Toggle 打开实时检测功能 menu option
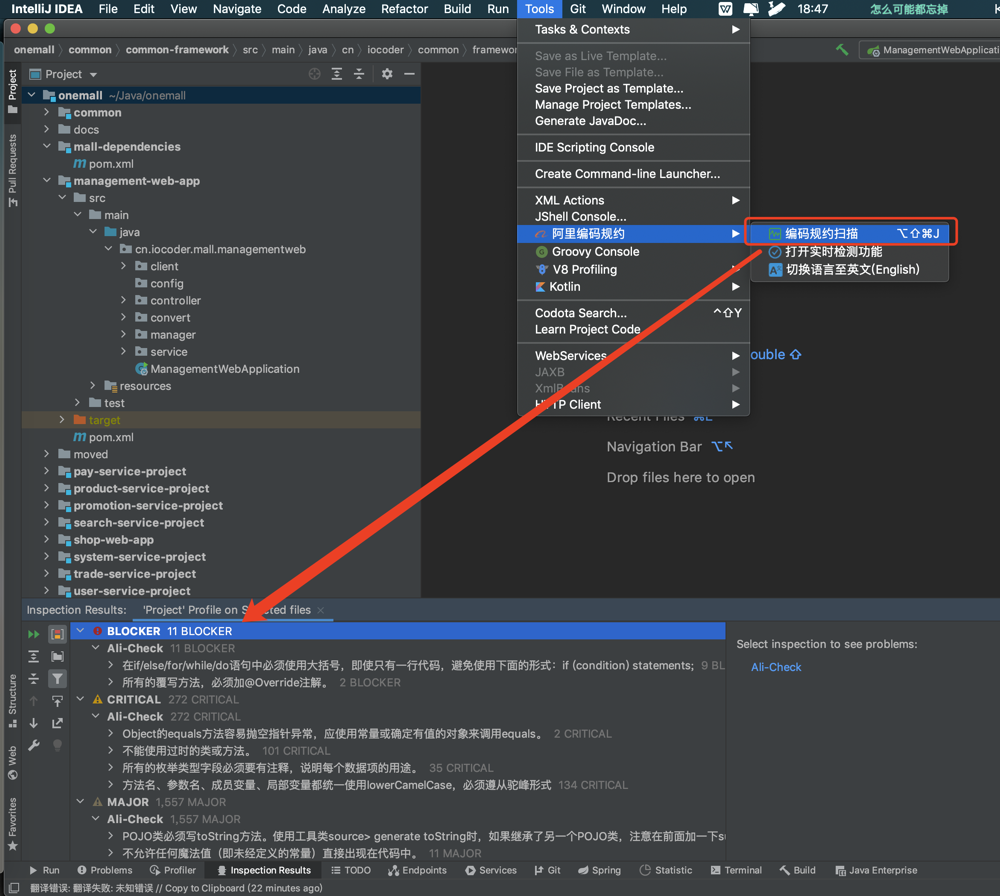1000x896 pixels. [x=850, y=251]
